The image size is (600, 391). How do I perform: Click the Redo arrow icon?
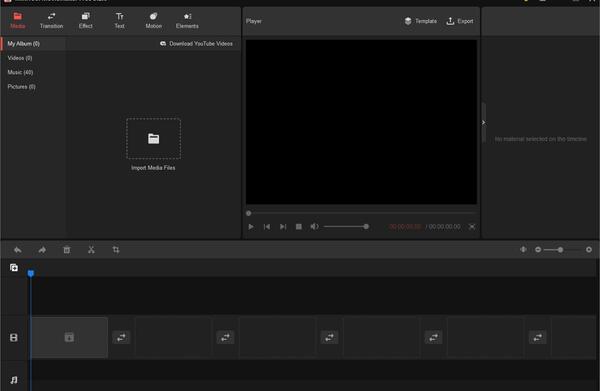[42, 250]
